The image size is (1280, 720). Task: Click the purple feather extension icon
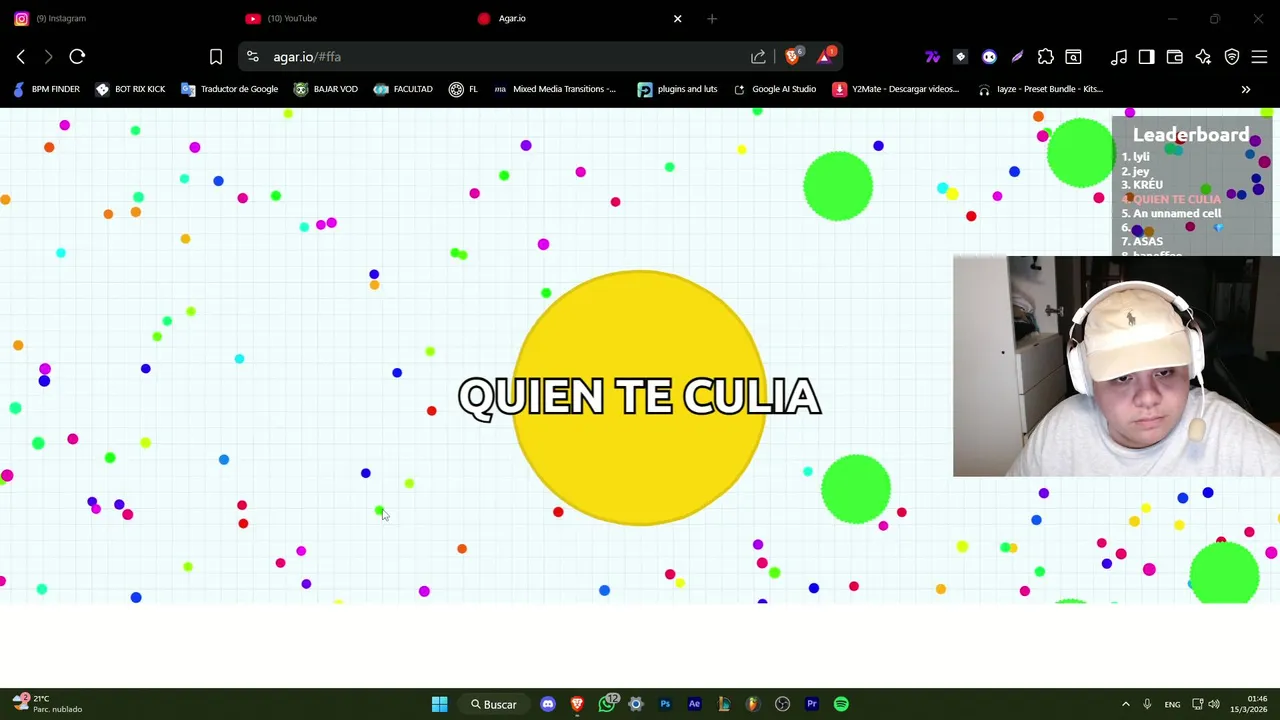(1017, 57)
